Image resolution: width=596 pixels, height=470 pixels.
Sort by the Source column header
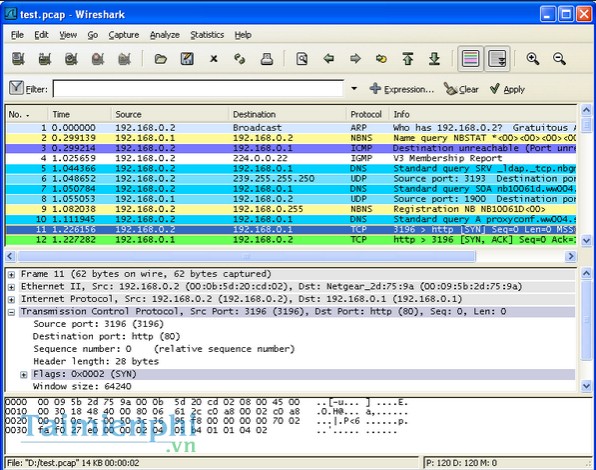(170, 114)
